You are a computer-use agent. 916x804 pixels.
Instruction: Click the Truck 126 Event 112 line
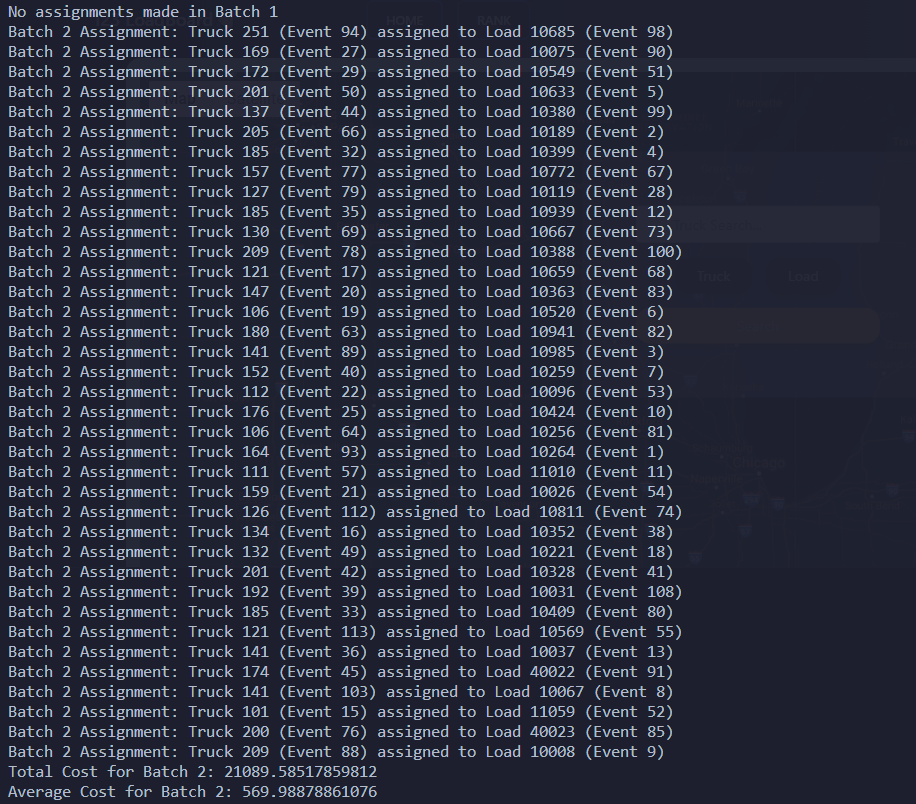[x=345, y=512]
